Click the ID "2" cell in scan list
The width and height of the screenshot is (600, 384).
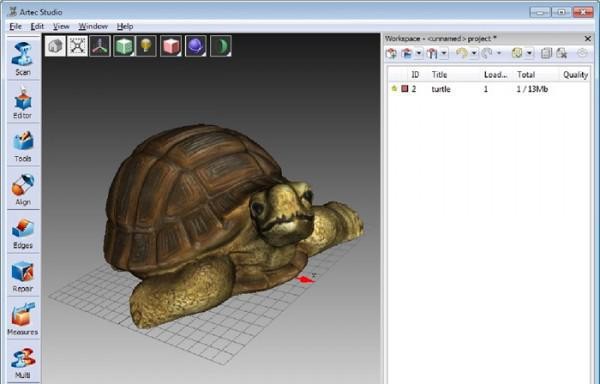[x=414, y=89]
